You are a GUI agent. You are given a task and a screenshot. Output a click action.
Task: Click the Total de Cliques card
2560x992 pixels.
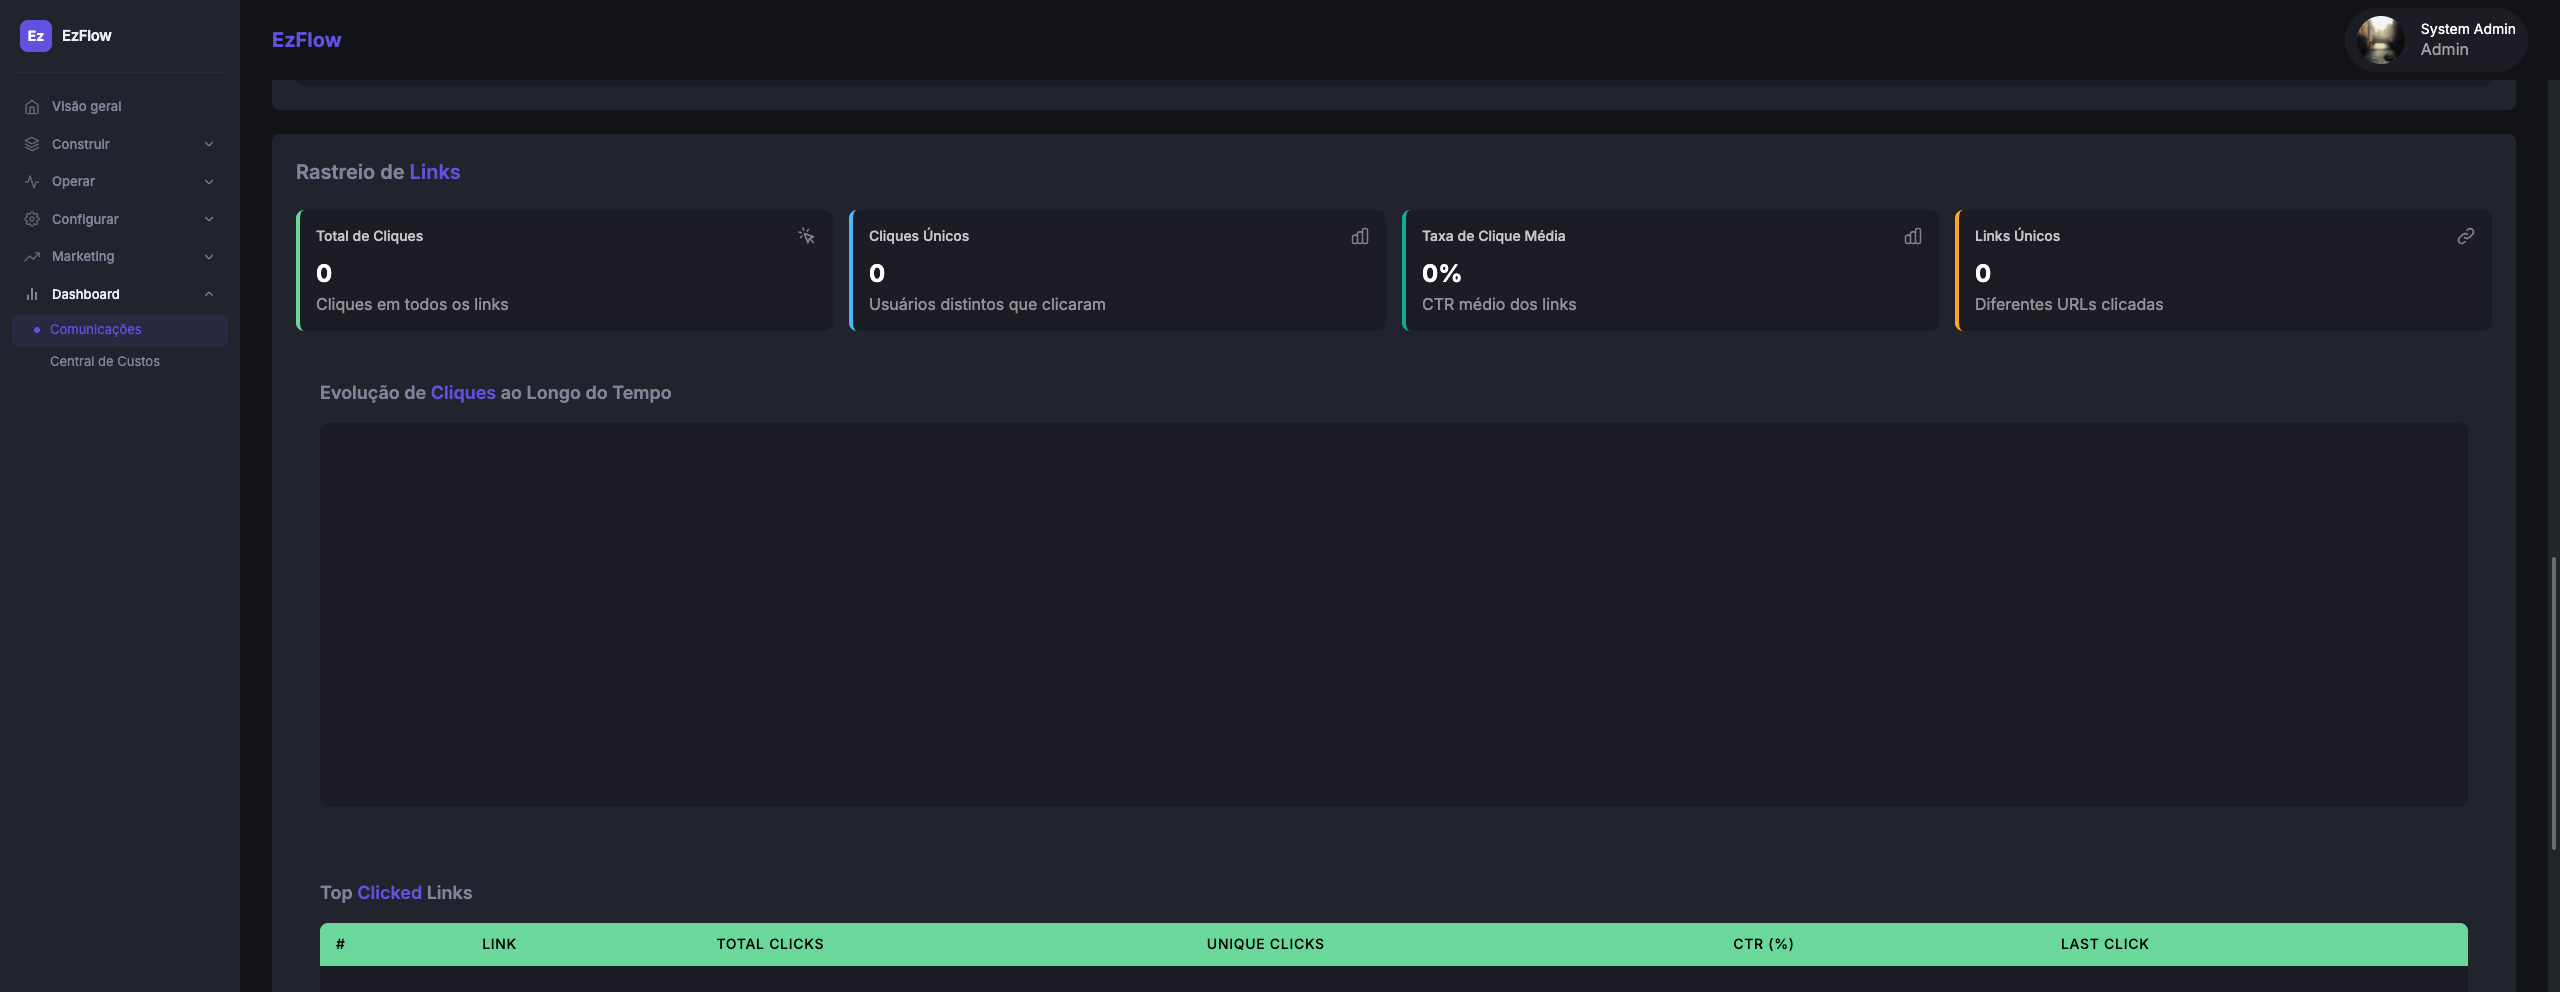[565, 270]
